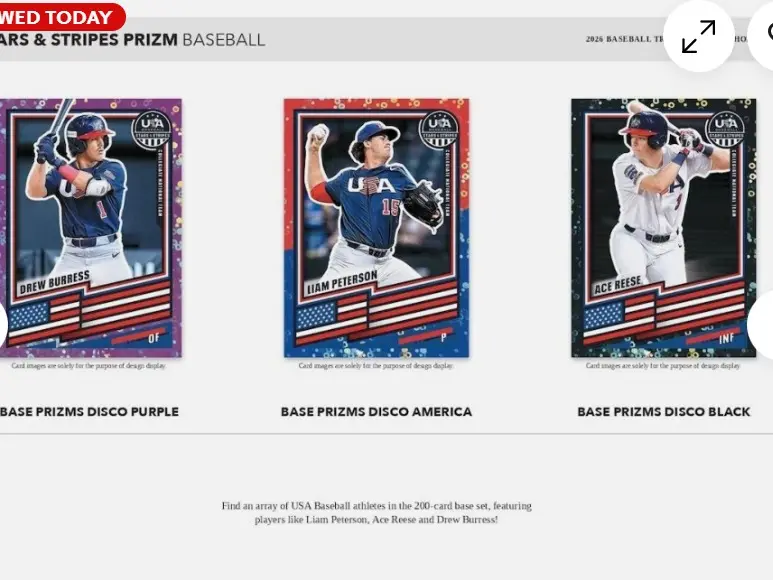Screen dimensions: 773x580
Task: Click the USA Baseball logo on Drew Burress card
Action: [152, 130]
